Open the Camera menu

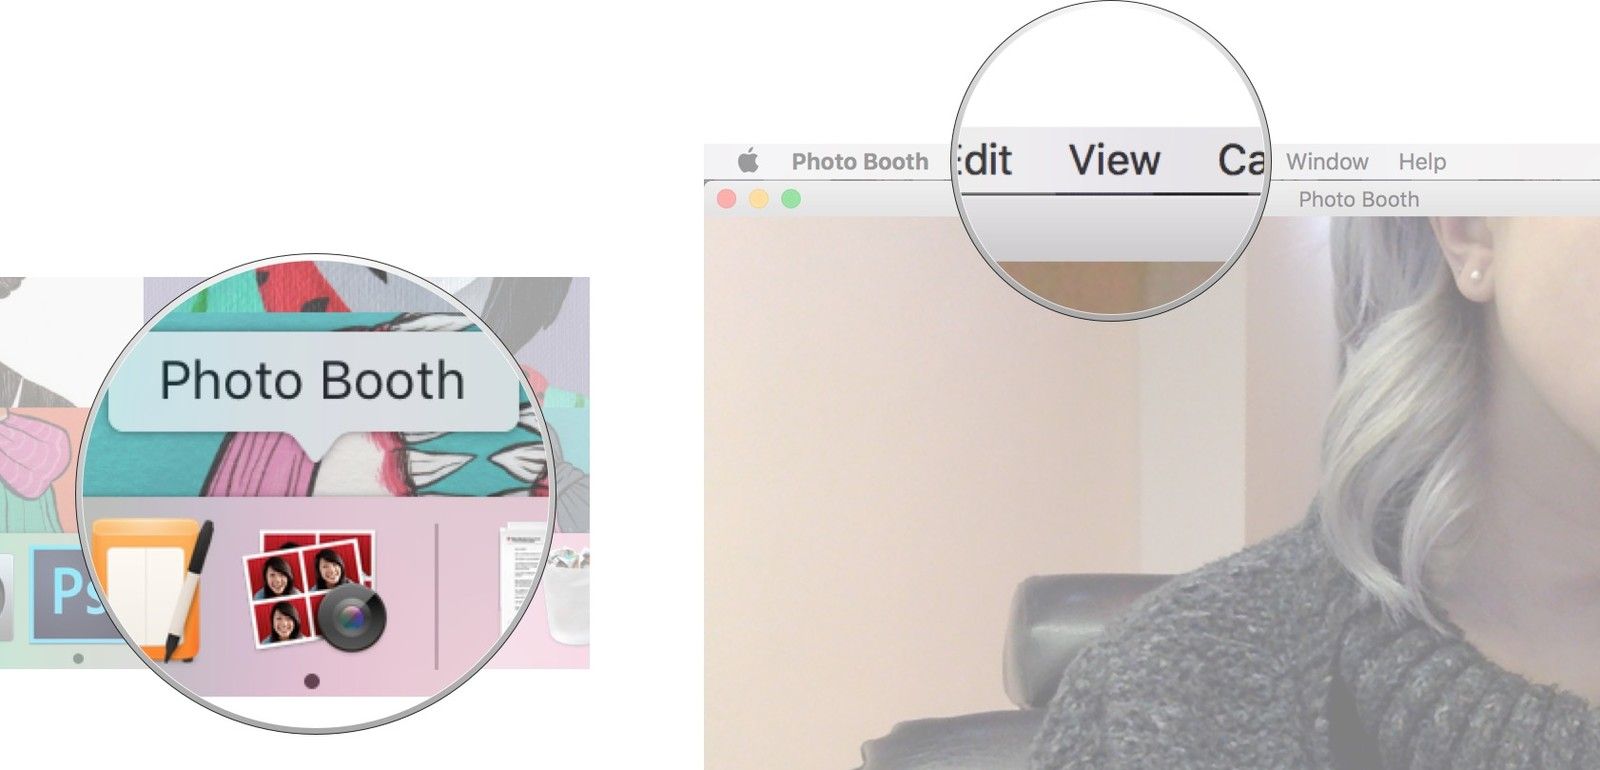tap(1240, 160)
